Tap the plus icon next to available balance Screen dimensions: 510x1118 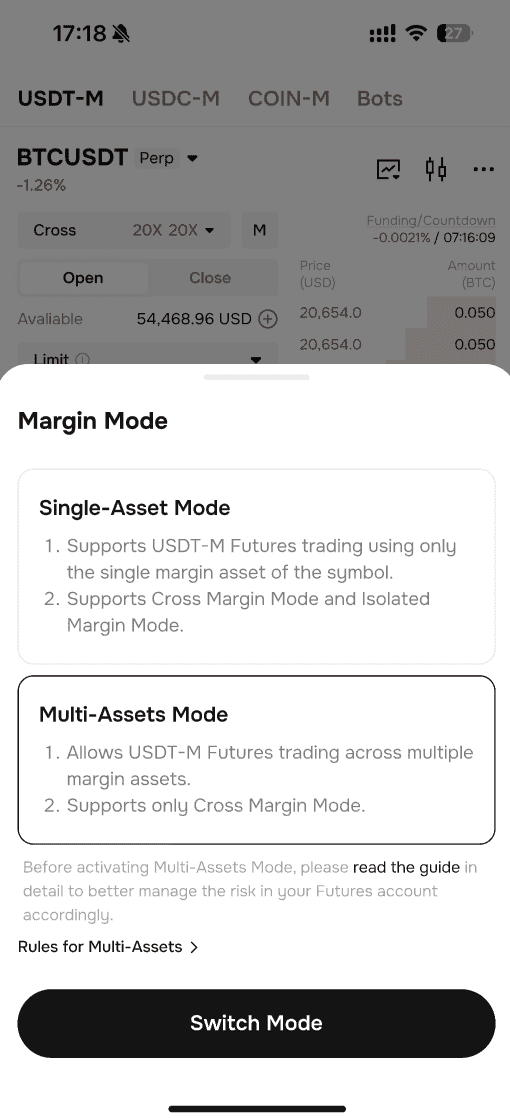267,319
